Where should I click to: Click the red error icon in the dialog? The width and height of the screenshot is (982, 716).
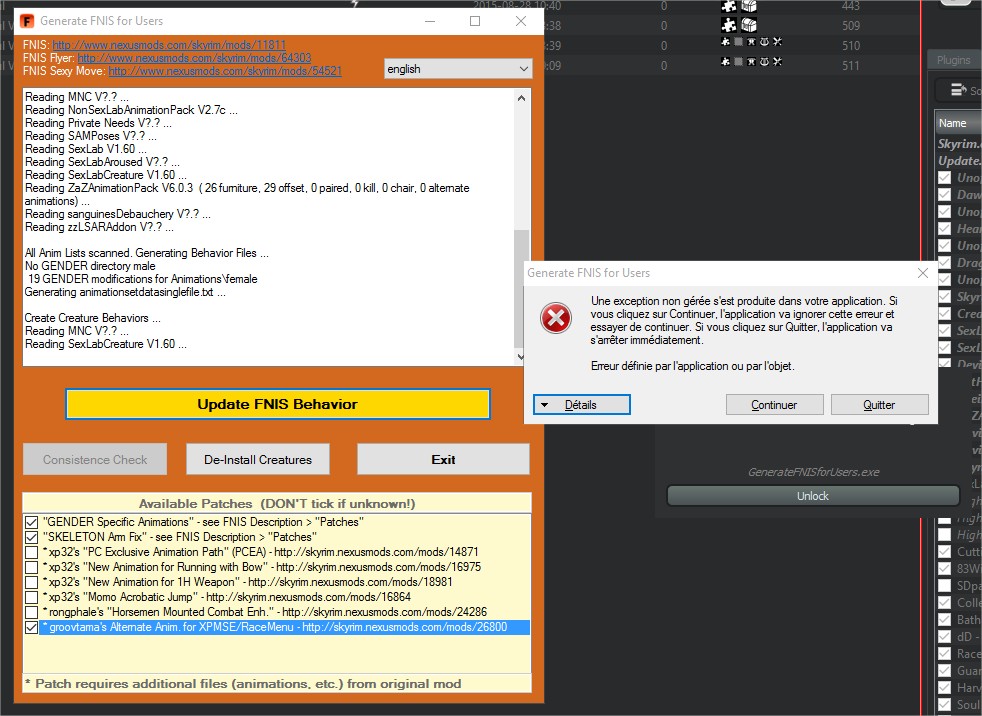coord(555,319)
